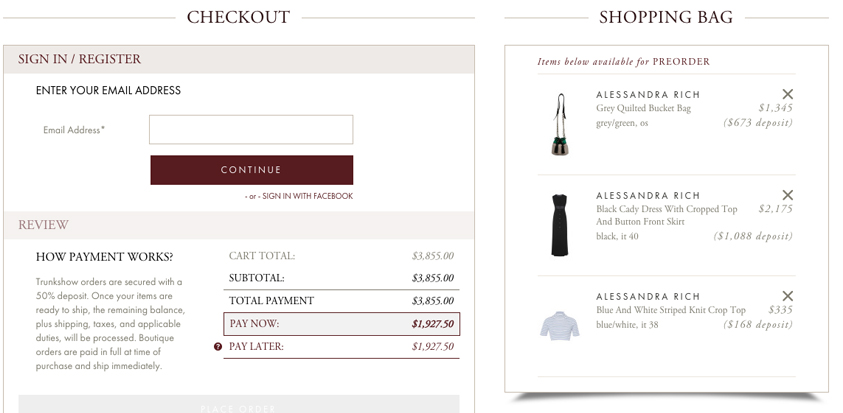Remove Blue And White Striped Knit Crop Top
The width and height of the screenshot is (843, 413).
(787, 296)
